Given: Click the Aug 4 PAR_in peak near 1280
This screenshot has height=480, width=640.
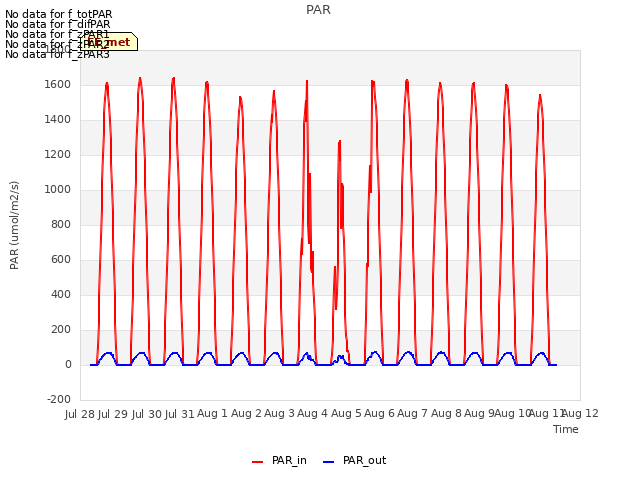Looking at the screenshot, I should pyautogui.click(x=339, y=142).
